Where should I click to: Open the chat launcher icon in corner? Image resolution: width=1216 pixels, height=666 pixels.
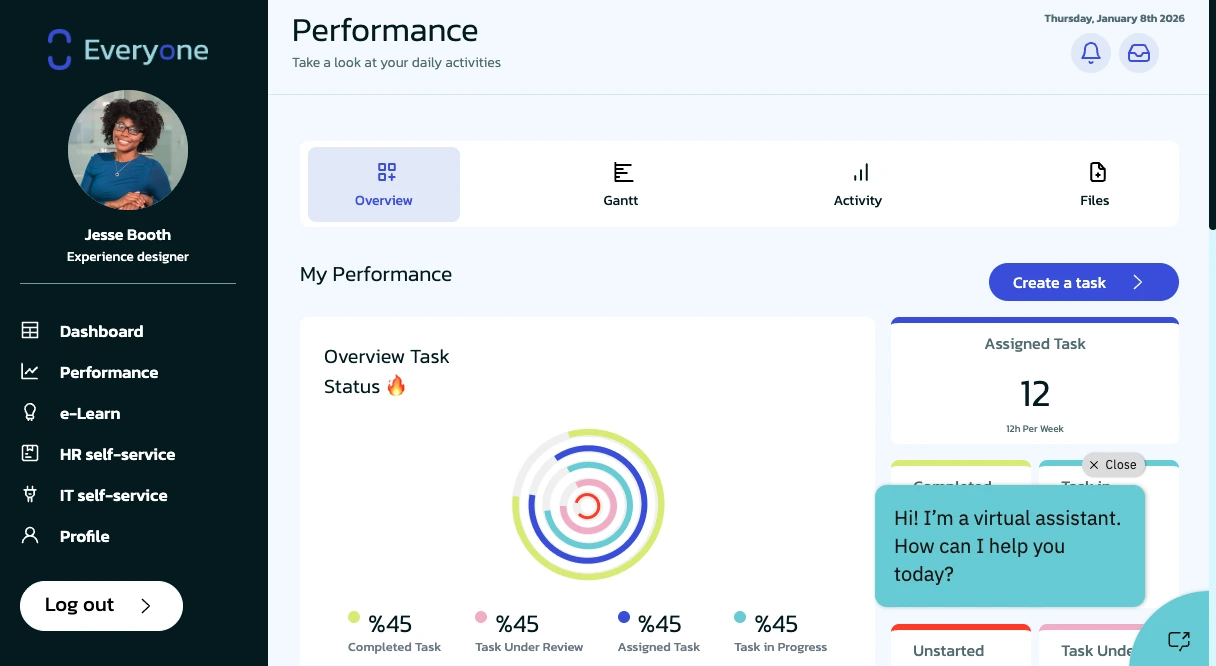[1178, 640]
